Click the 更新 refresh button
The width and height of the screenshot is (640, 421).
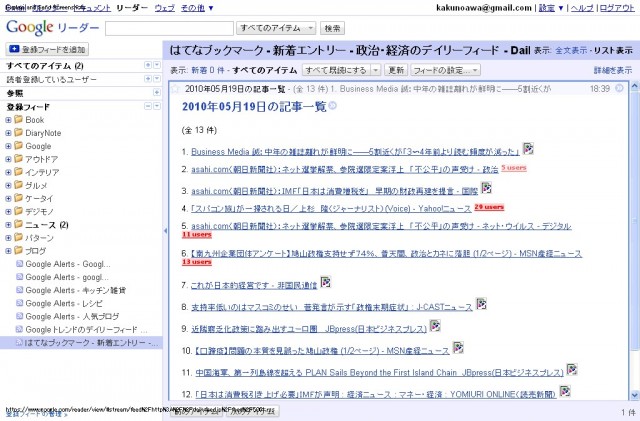[396, 70]
